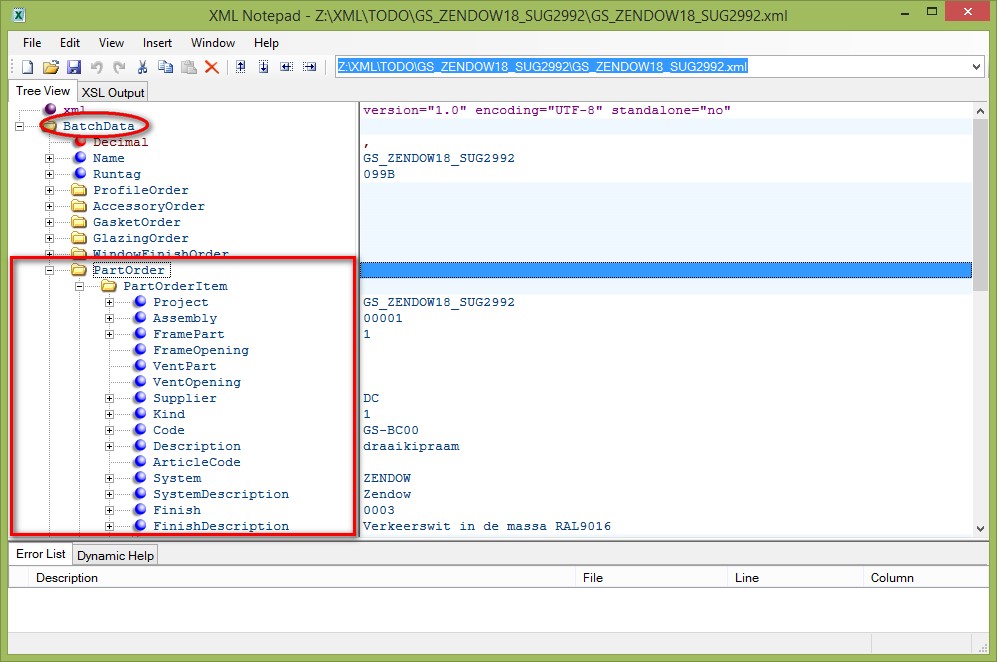This screenshot has width=997, height=662.
Task: Expand the Description tree node
Action: pos(109,446)
